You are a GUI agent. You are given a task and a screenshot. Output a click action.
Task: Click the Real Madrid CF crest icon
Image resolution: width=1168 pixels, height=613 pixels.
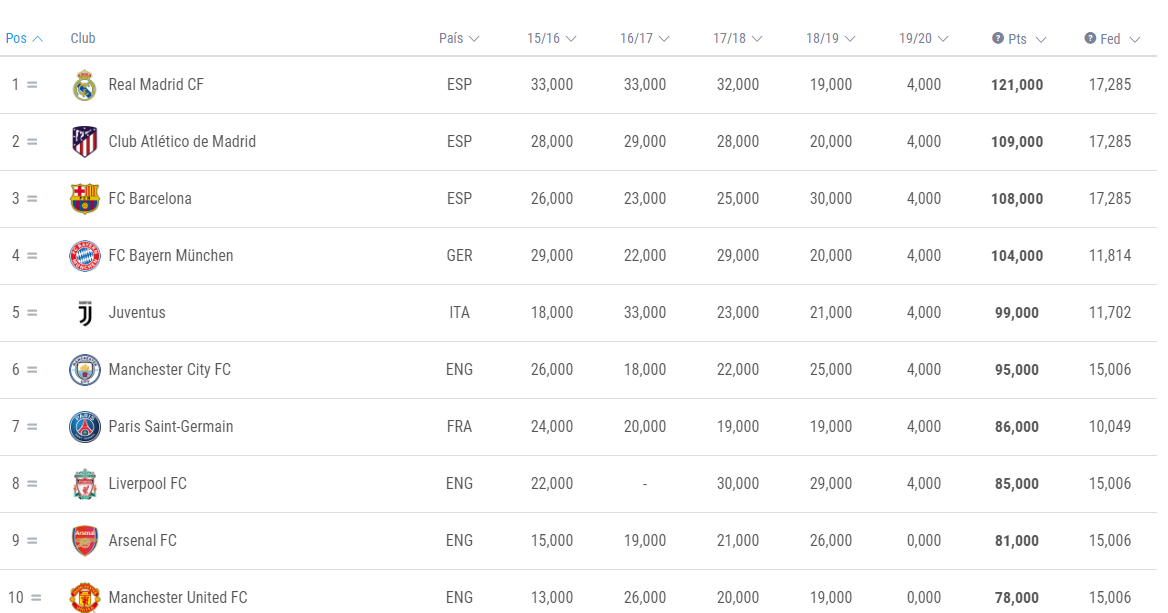85,85
